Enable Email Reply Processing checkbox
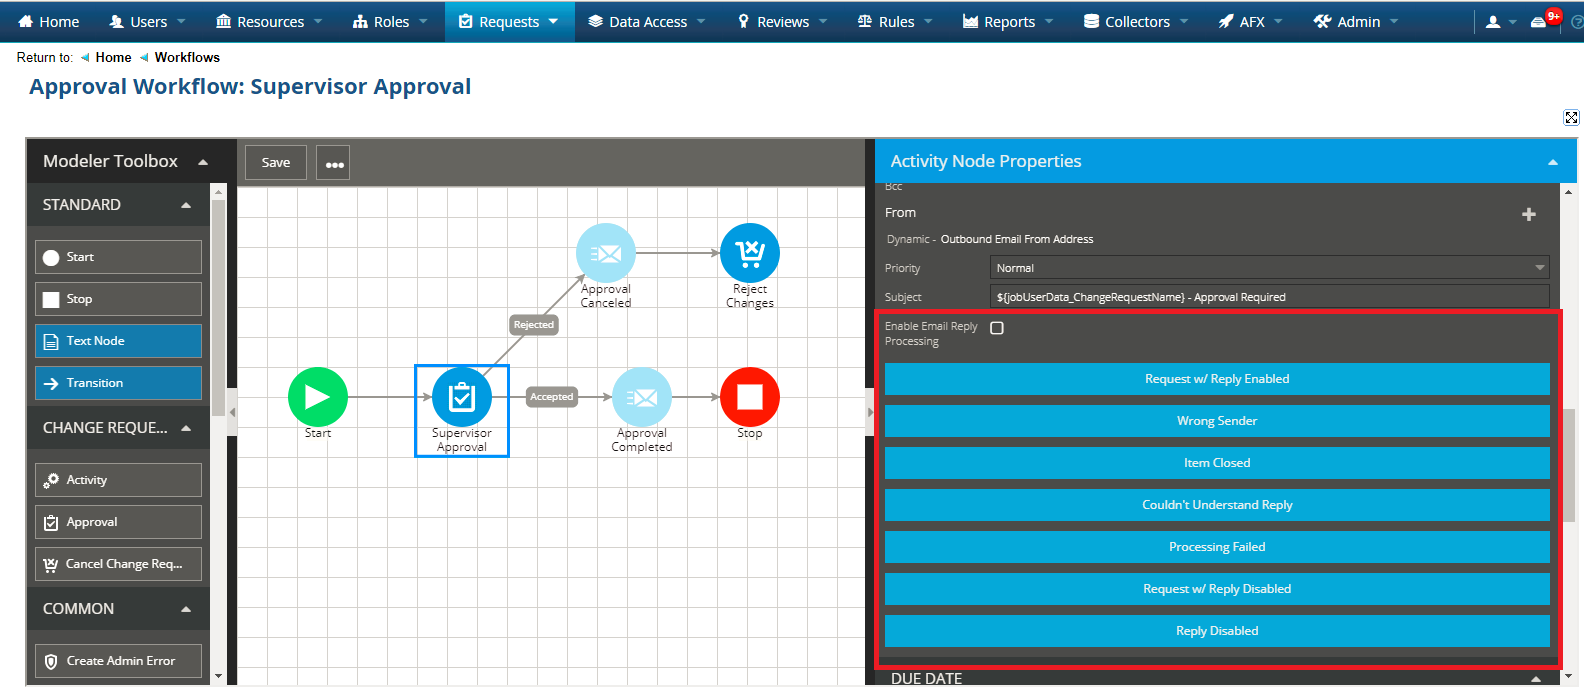The width and height of the screenshot is (1584, 689). click(x=997, y=328)
